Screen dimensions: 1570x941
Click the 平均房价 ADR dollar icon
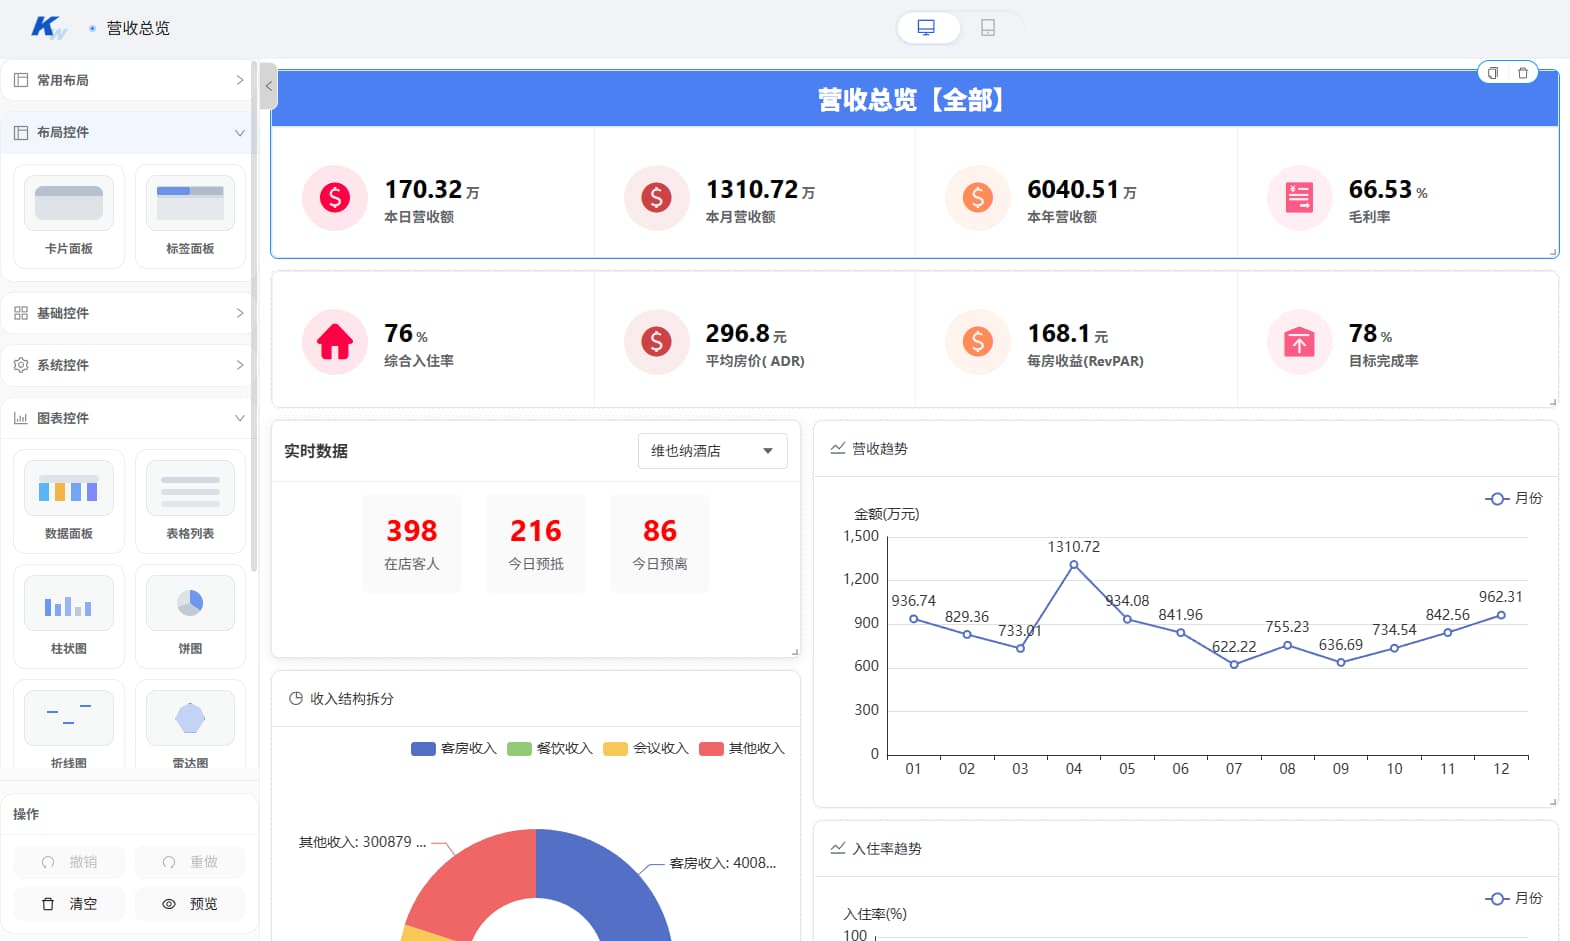click(x=656, y=342)
